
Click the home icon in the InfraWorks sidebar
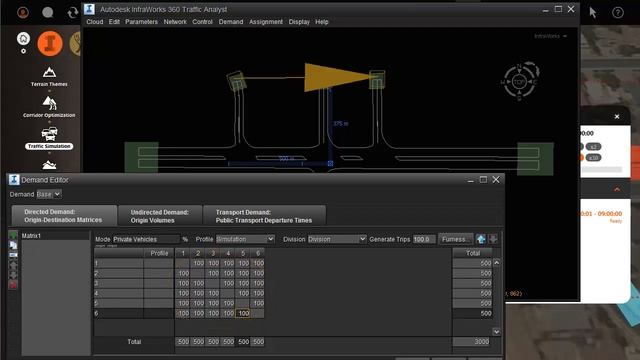pyautogui.click(x=23, y=39)
